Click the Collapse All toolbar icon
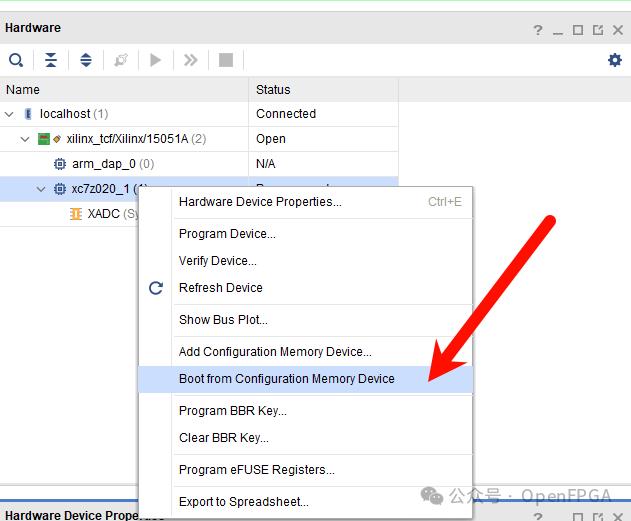 click(x=51, y=60)
